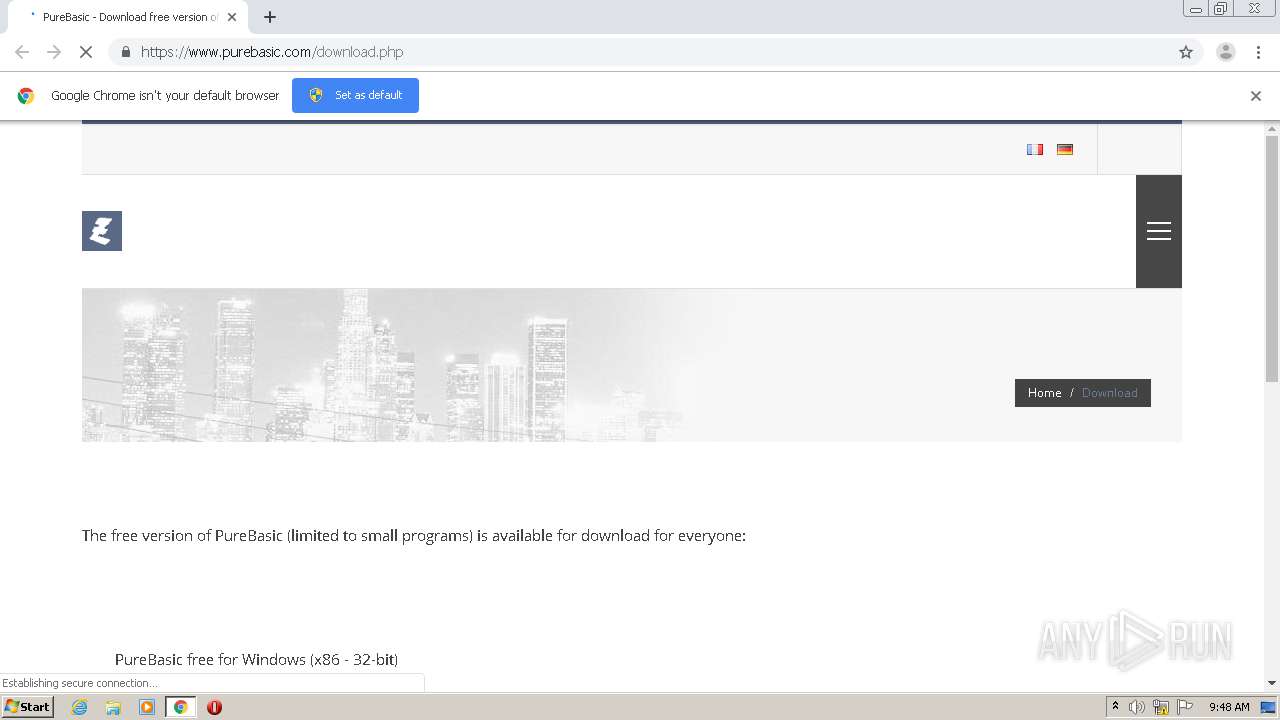The height and width of the screenshot is (720, 1280).
Task: Stop loading the page
Action: pyautogui.click(x=86, y=52)
